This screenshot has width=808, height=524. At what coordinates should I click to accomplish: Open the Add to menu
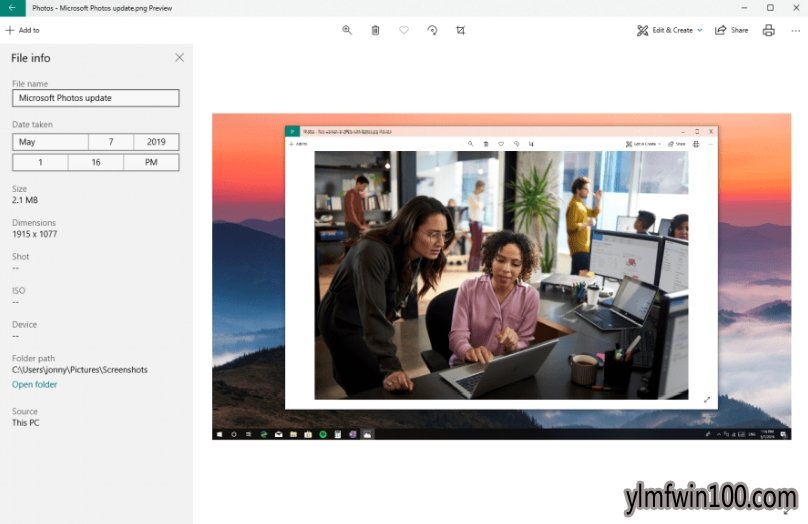(x=22, y=30)
